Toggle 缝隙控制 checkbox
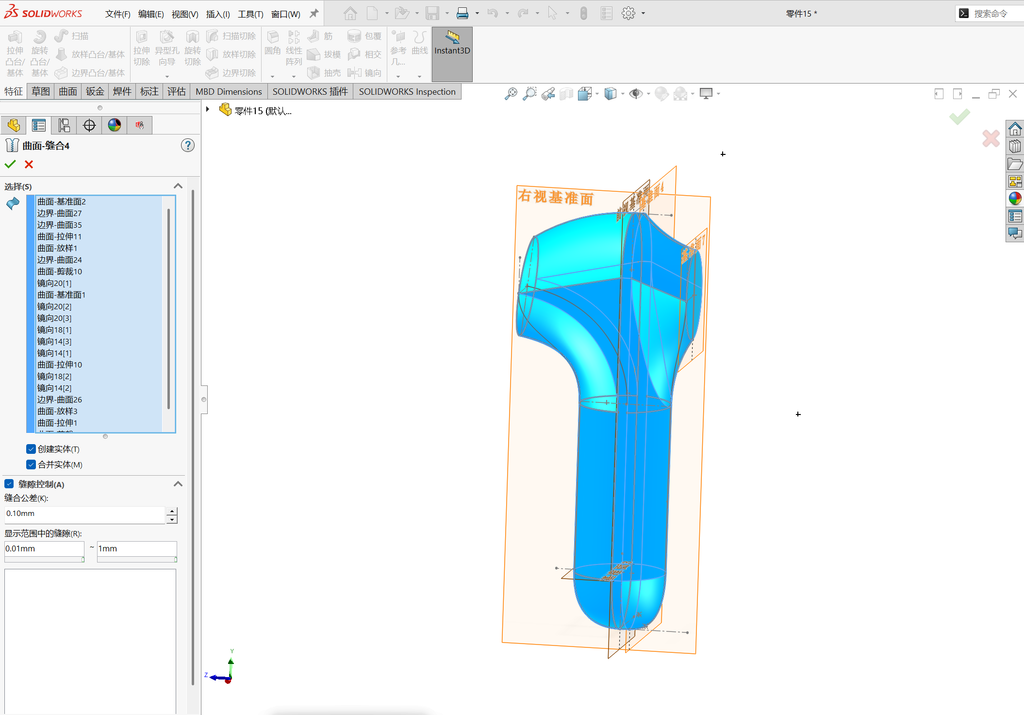 (x=9, y=484)
